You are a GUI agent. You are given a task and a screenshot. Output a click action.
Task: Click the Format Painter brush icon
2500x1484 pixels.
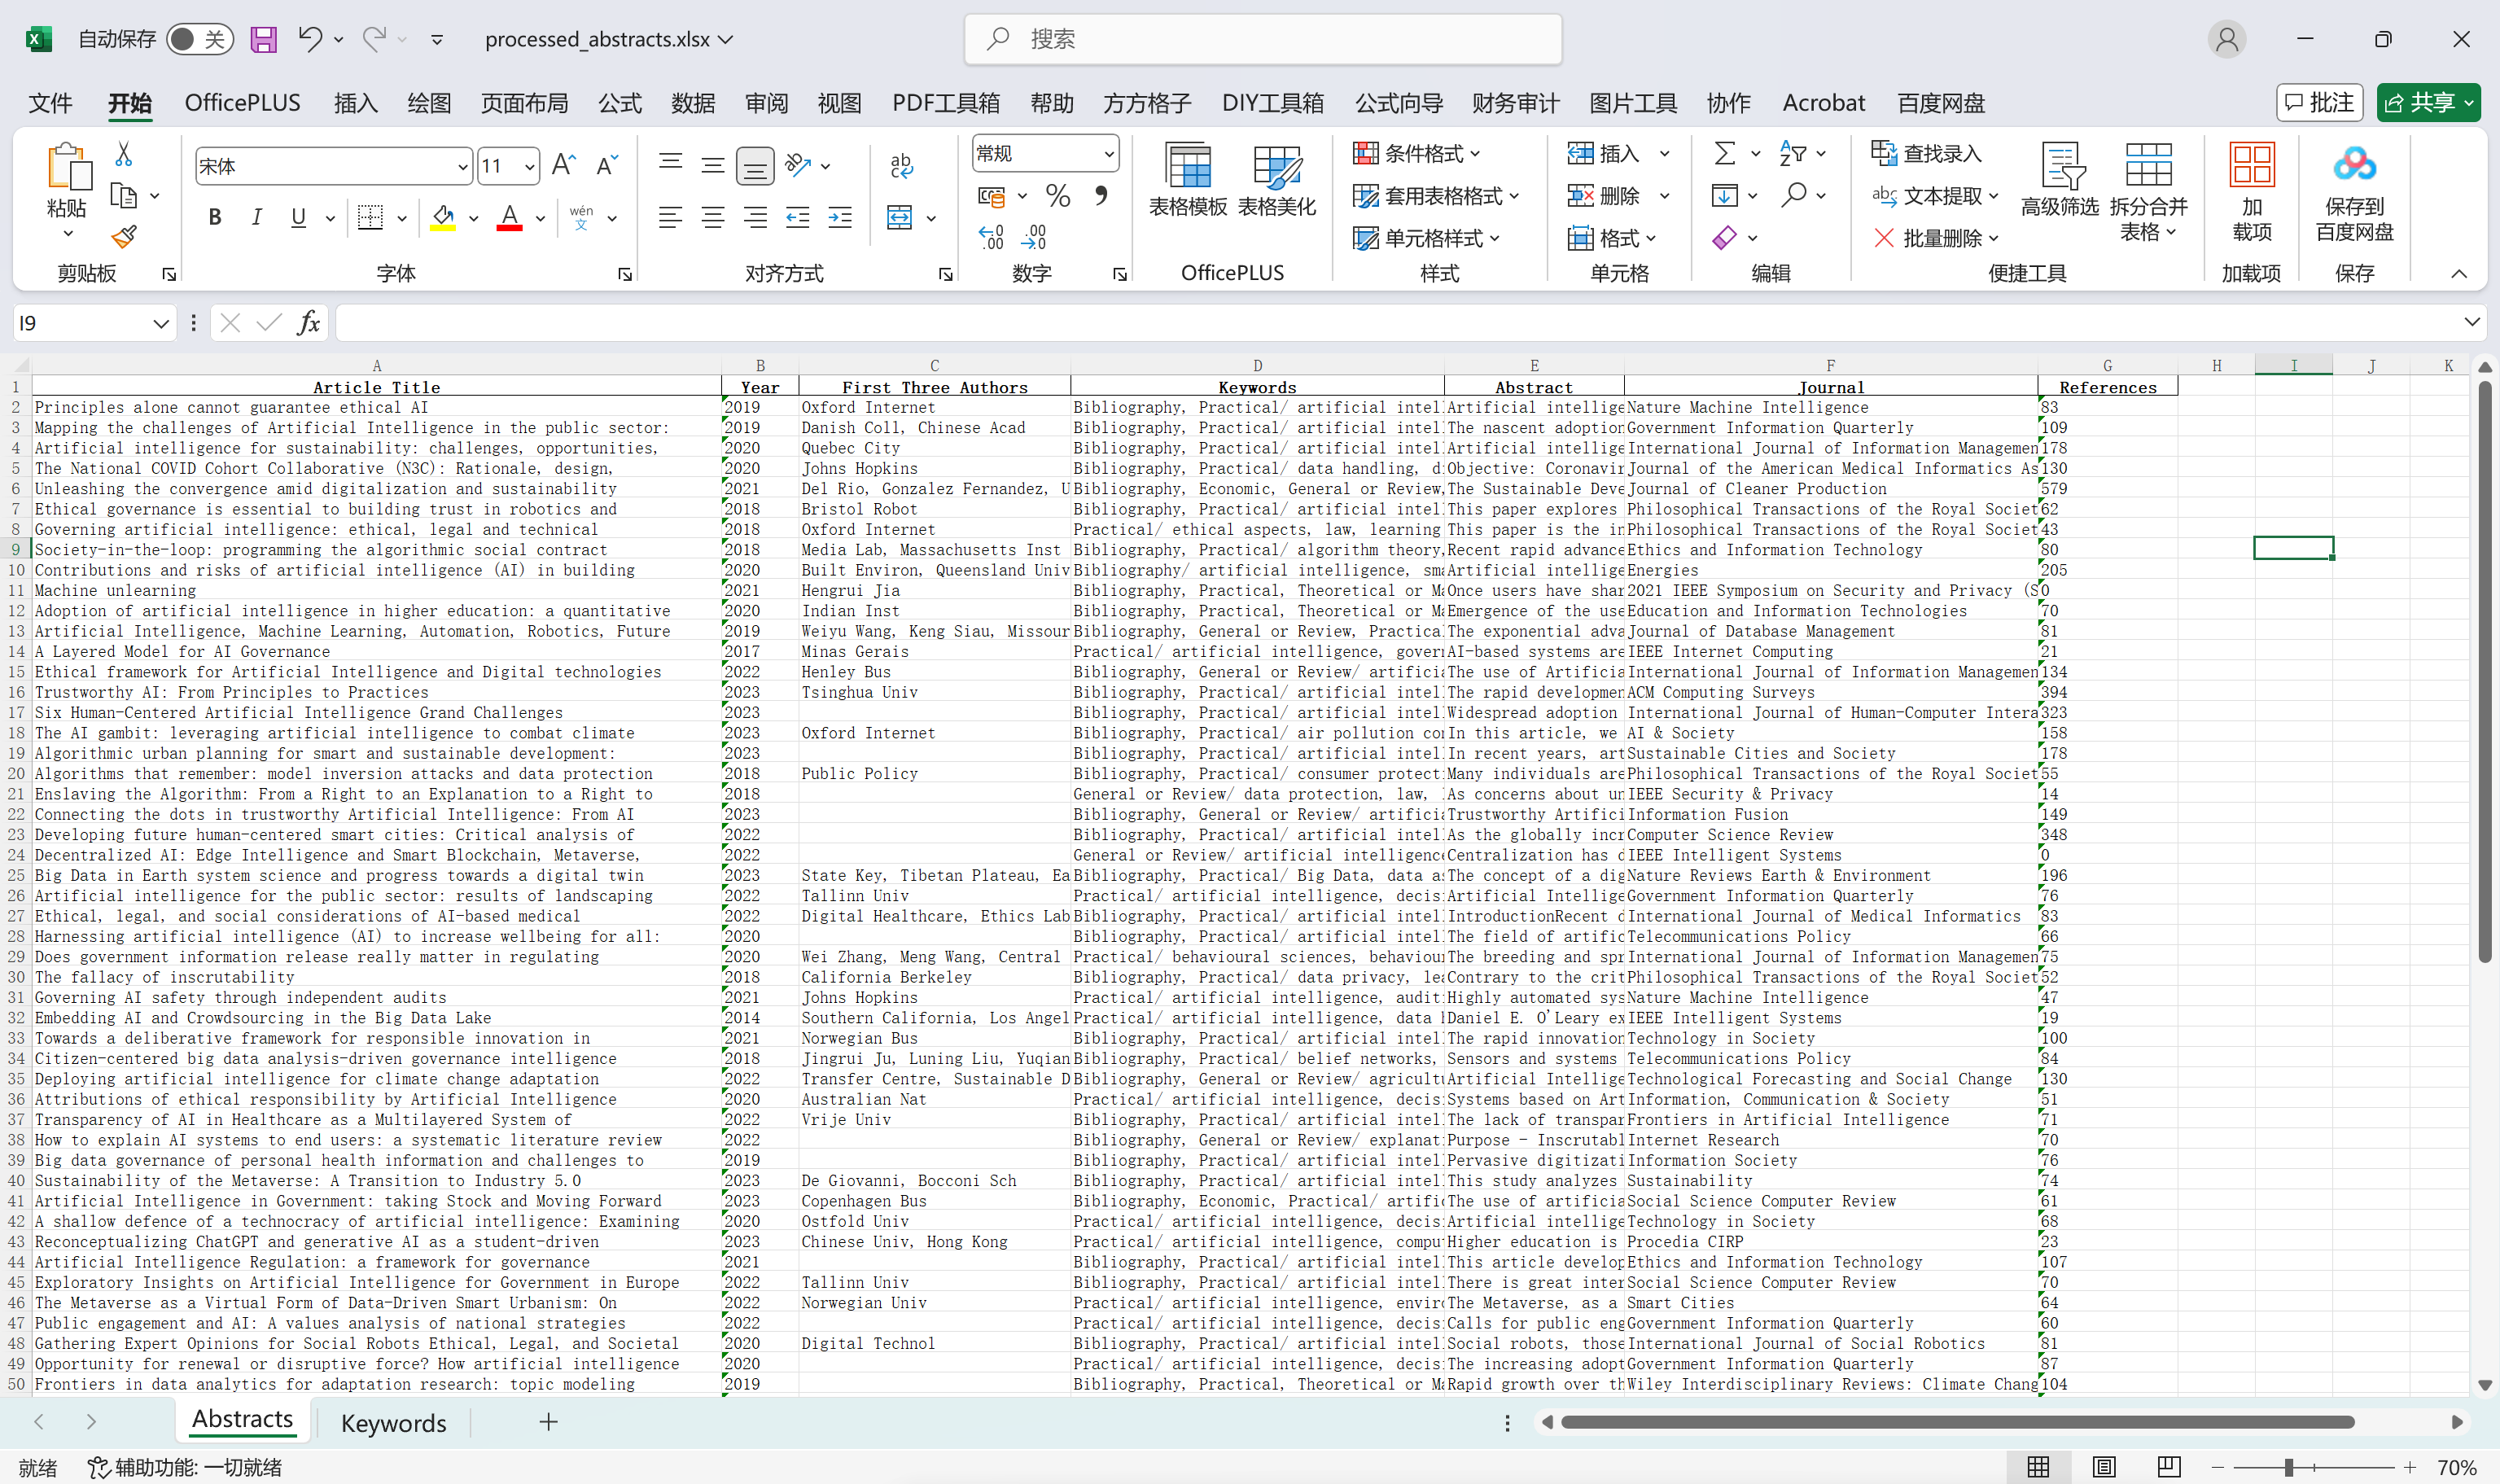click(x=124, y=237)
